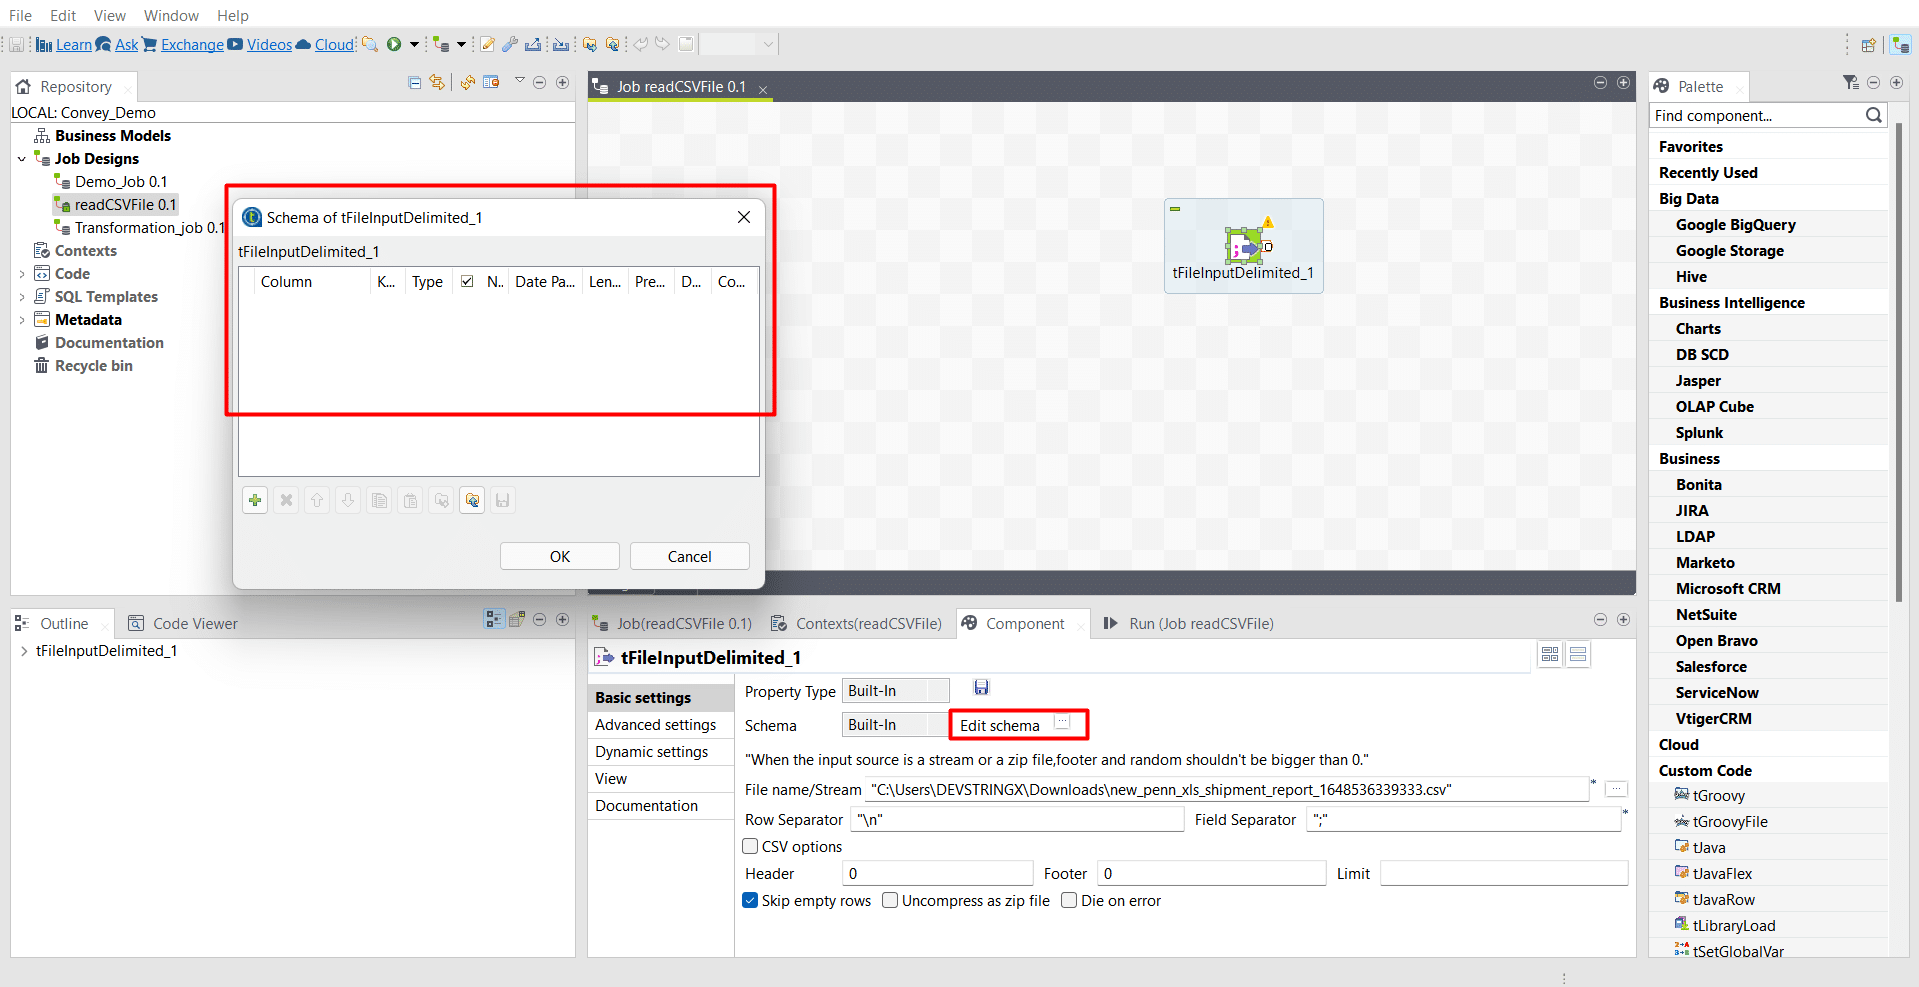This screenshot has height=987, width=1919.
Task: Click the Repository refresh icon
Action: (466, 82)
